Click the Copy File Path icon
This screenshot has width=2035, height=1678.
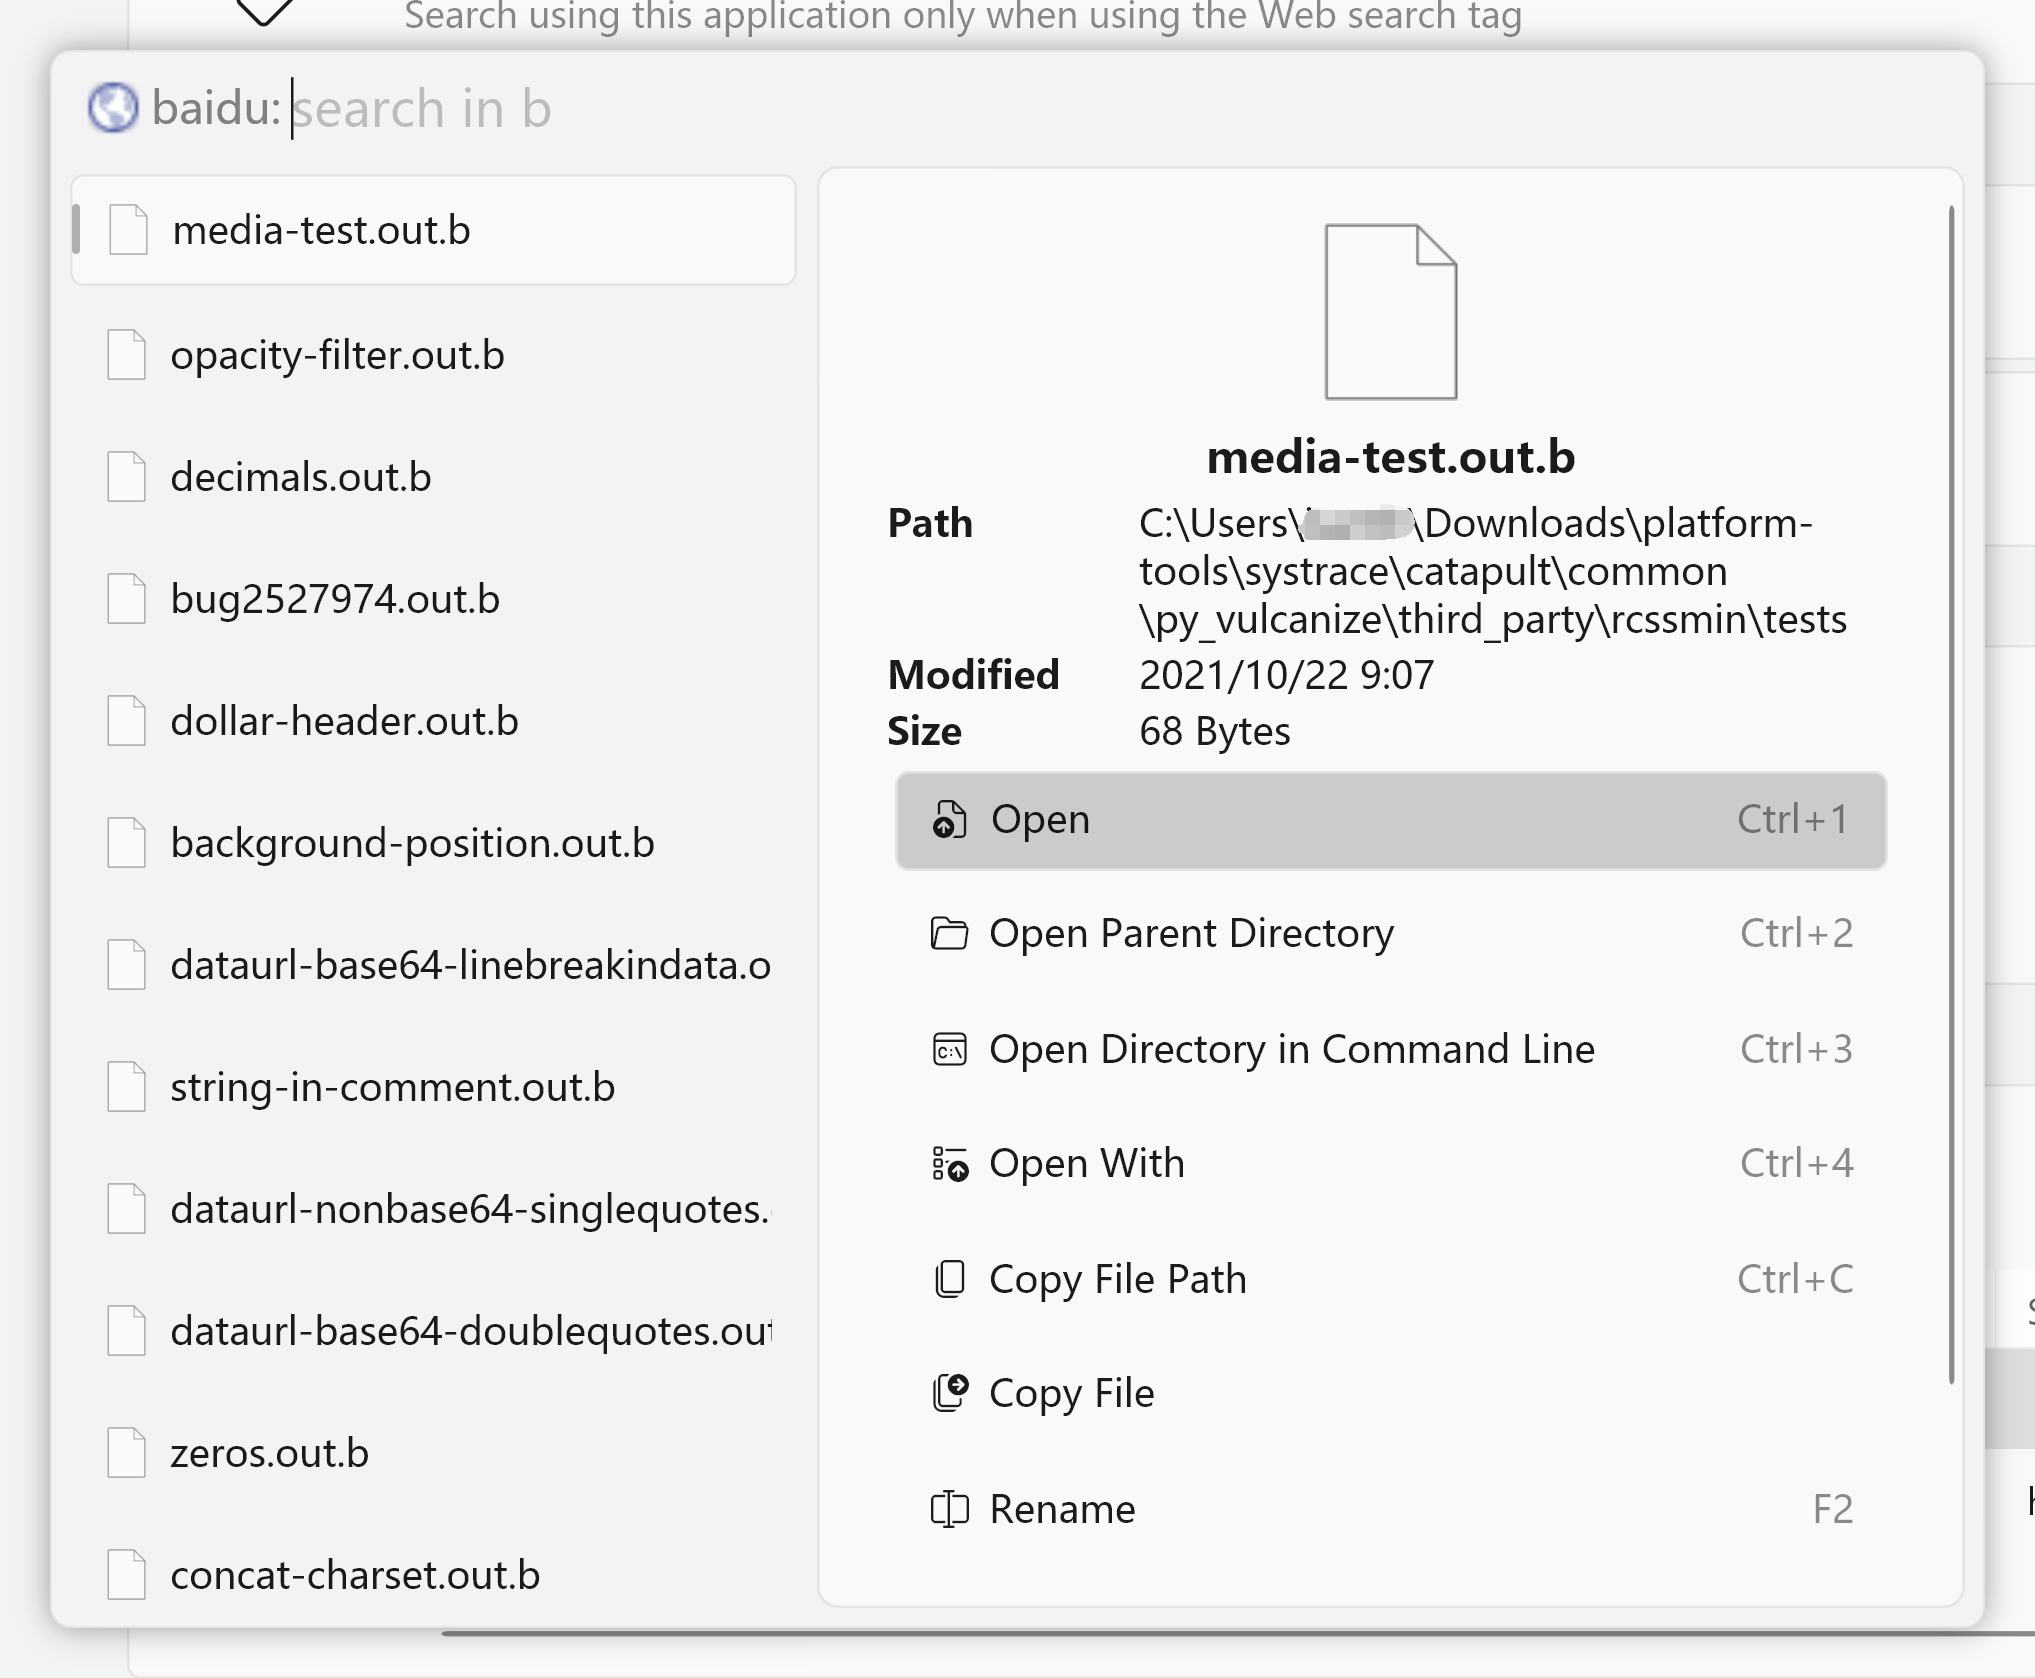tap(948, 1278)
